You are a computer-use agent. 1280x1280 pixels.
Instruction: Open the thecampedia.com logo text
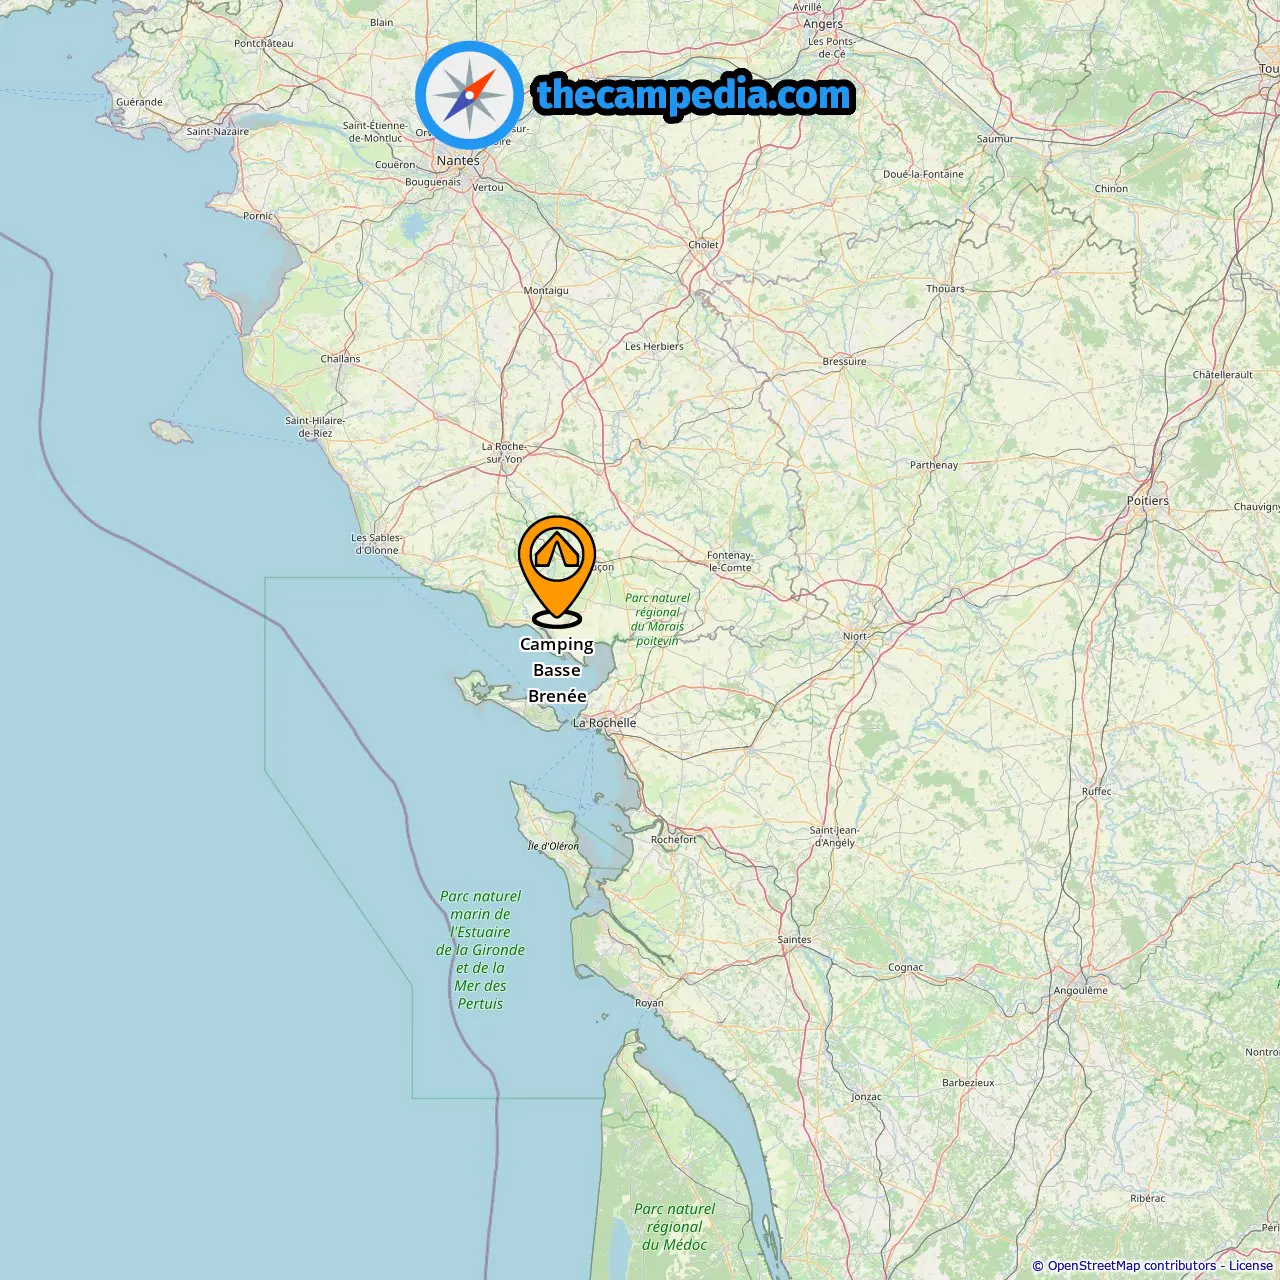click(694, 95)
